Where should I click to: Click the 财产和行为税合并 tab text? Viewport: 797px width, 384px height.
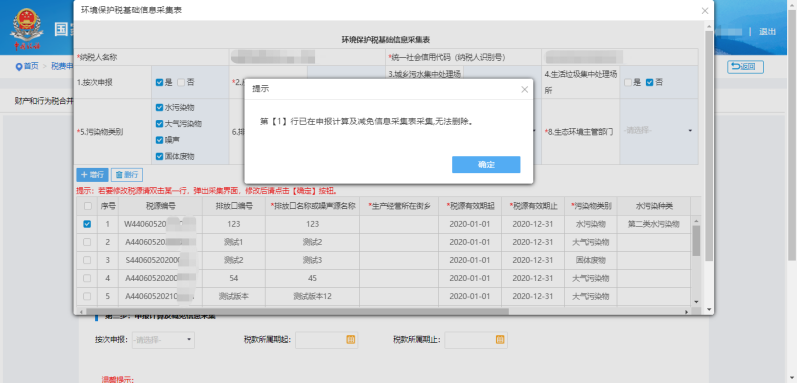pyautogui.click(x=44, y=101)
